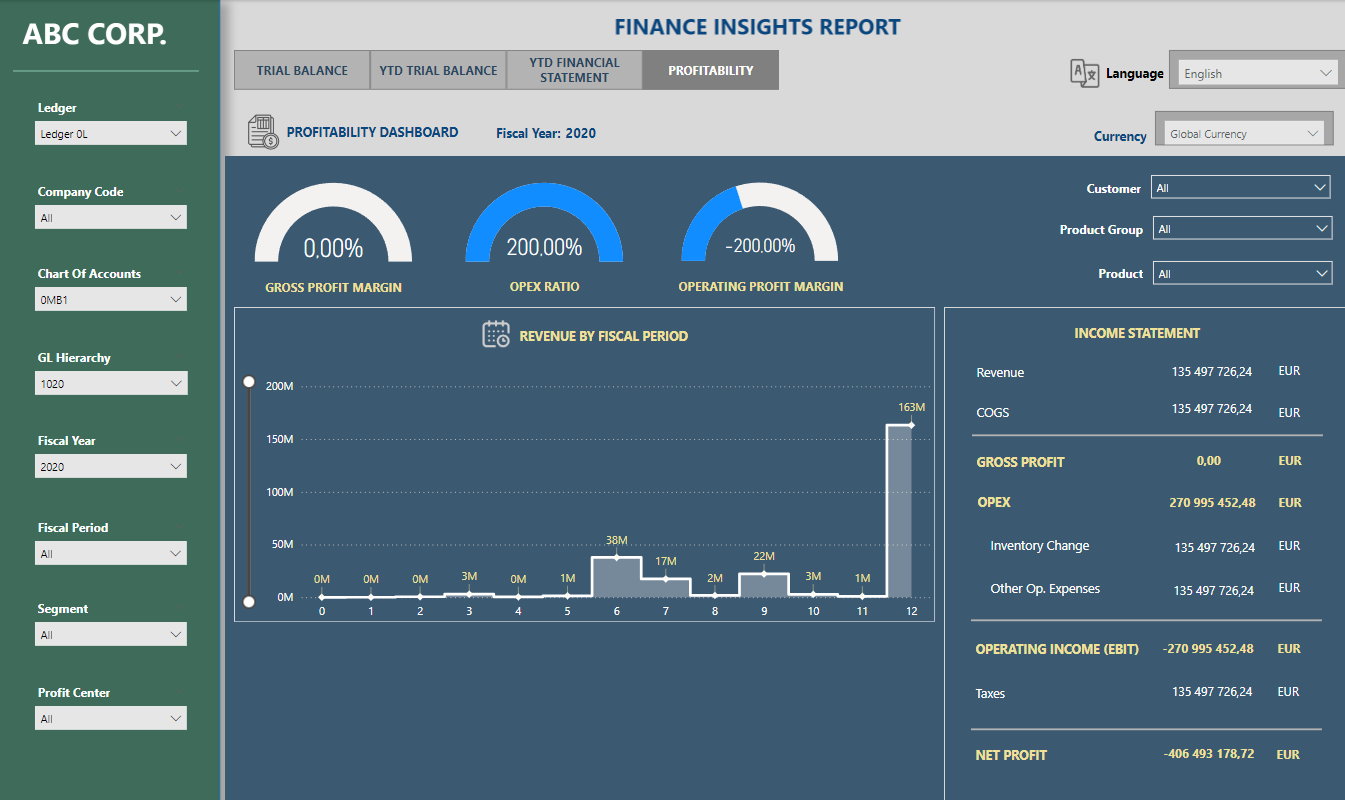Click the OPERATING INCOME (EBIT) label
1345x800 pixels.
1057,649
